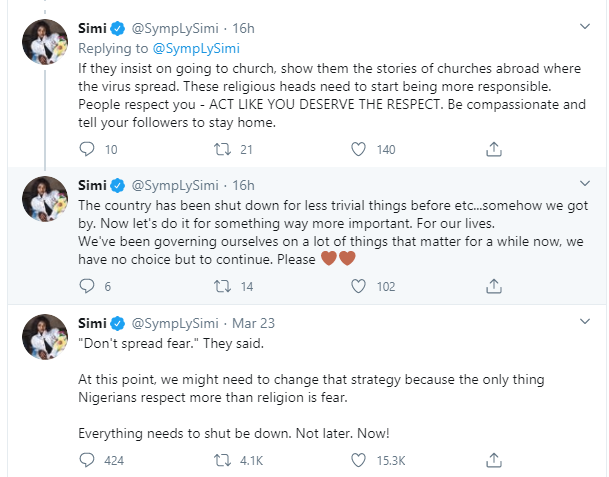Share the tweet about going to church
The image size is (609, 477).
[x=493, y=149]
